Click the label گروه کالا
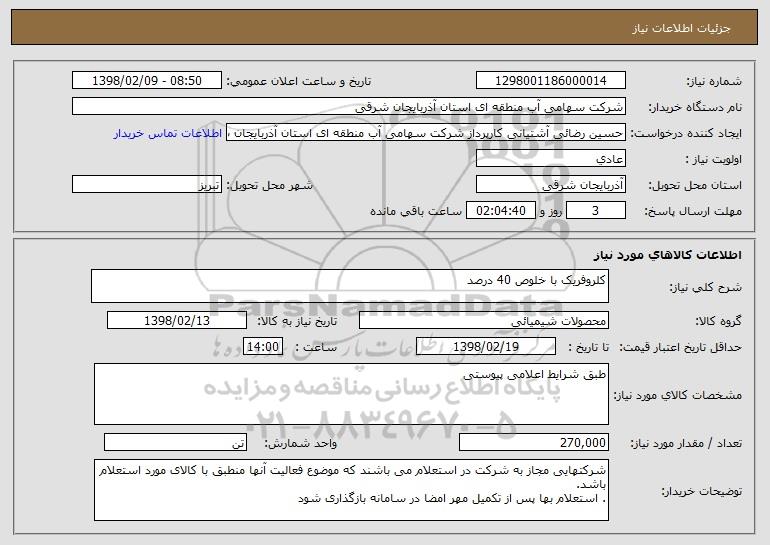Screen dimensions: 770x545 click(x=718, y=322)
